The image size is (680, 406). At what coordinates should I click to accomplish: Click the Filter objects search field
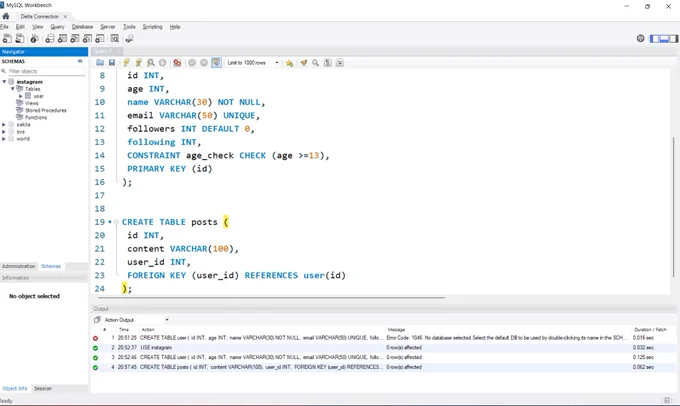coord(46,71)
